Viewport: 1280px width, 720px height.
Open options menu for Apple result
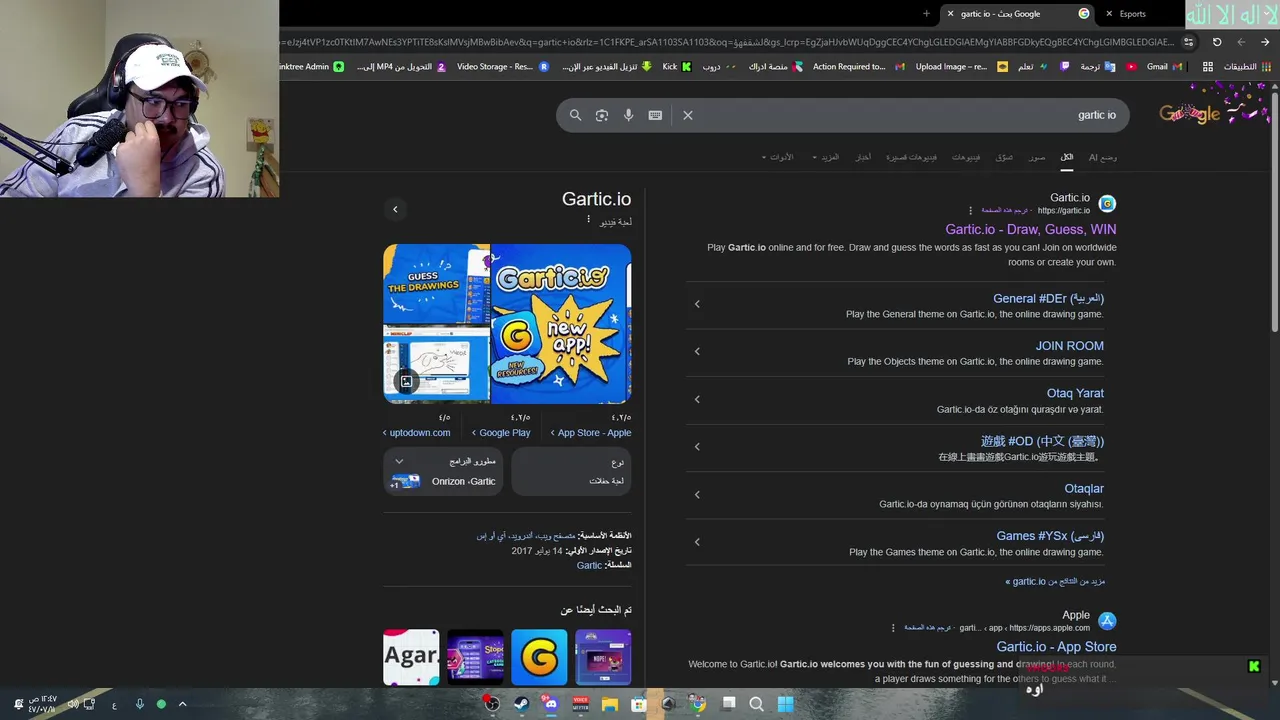tap(893, 628)
